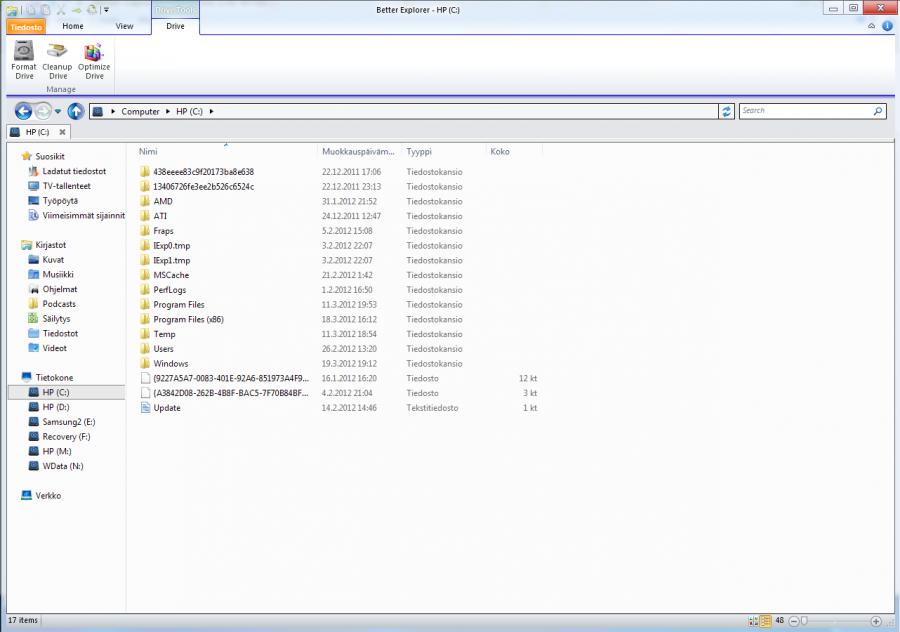Switch to the details view mode
The height and width of the screenshot is (632, 900).
click(x=765, y=621)
